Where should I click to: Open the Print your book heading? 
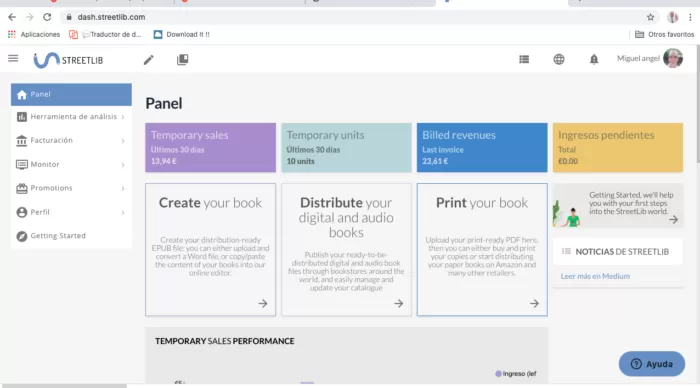tap(482, 203)
